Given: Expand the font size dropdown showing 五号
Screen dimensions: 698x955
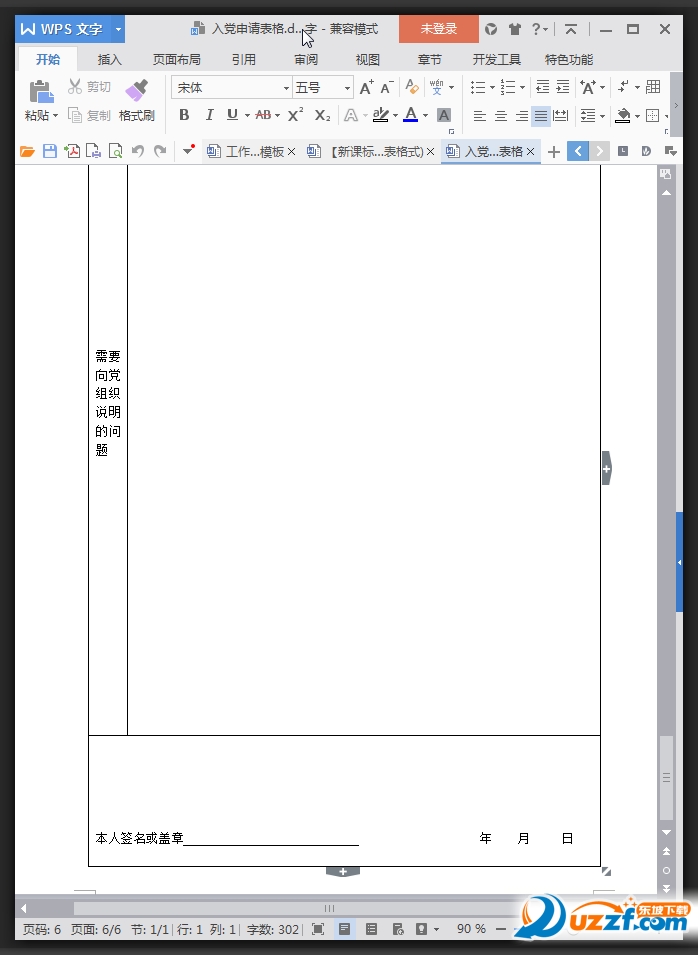Looking at the screenshot, I should [322, 88].
